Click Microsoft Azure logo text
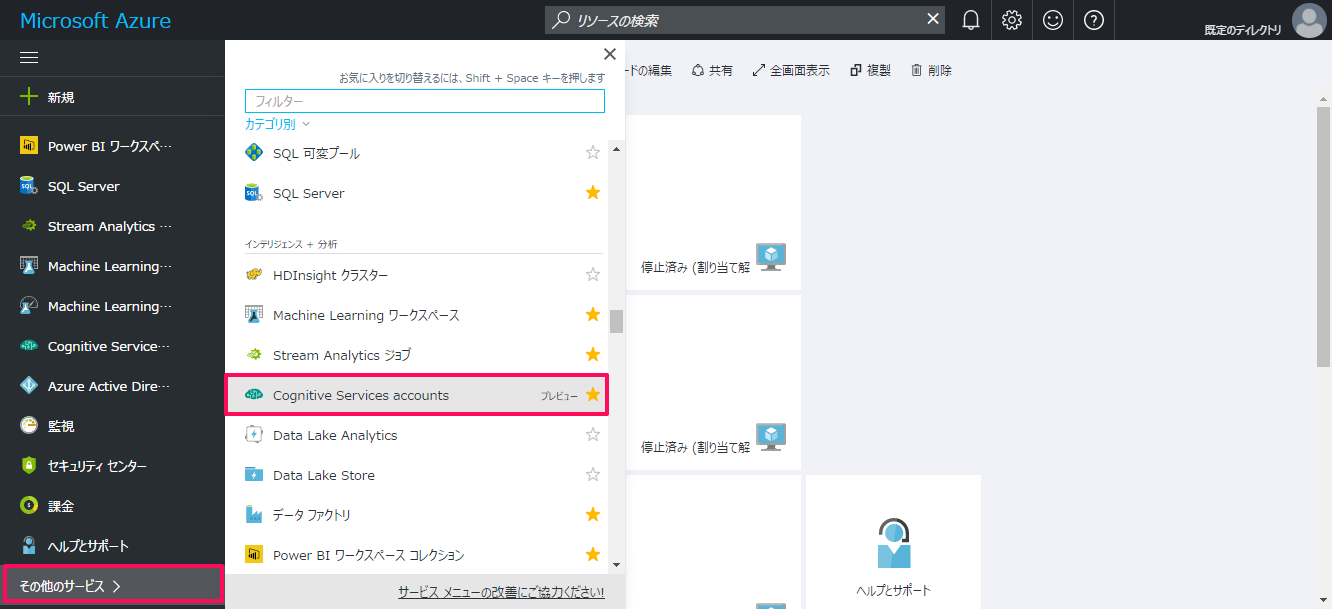1332x609 pixels. point(95,21)
